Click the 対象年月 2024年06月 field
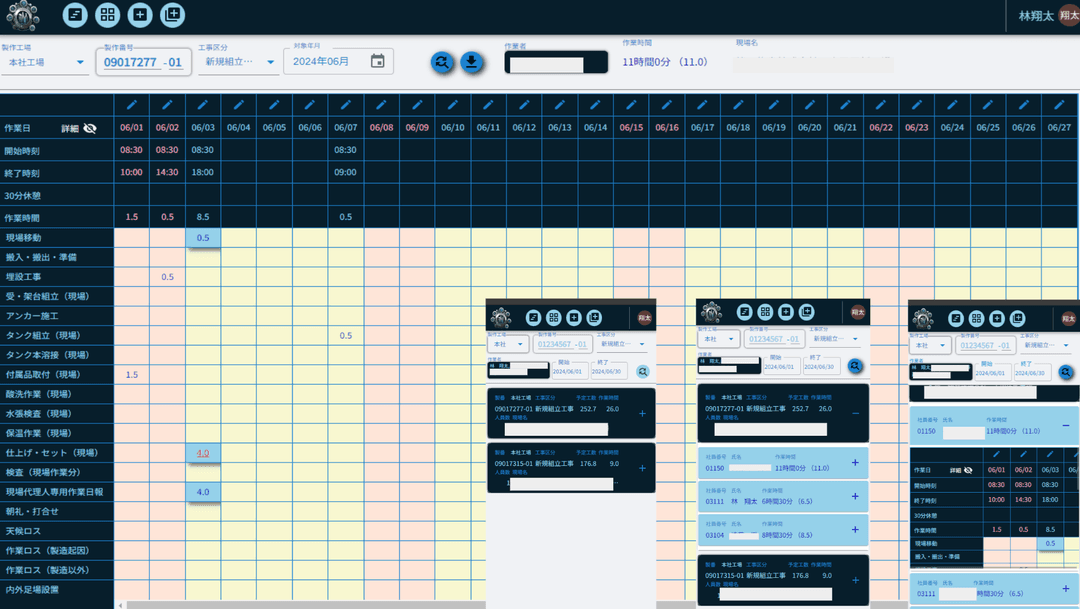Screen dimensions: 1080x609 point(339,61)
